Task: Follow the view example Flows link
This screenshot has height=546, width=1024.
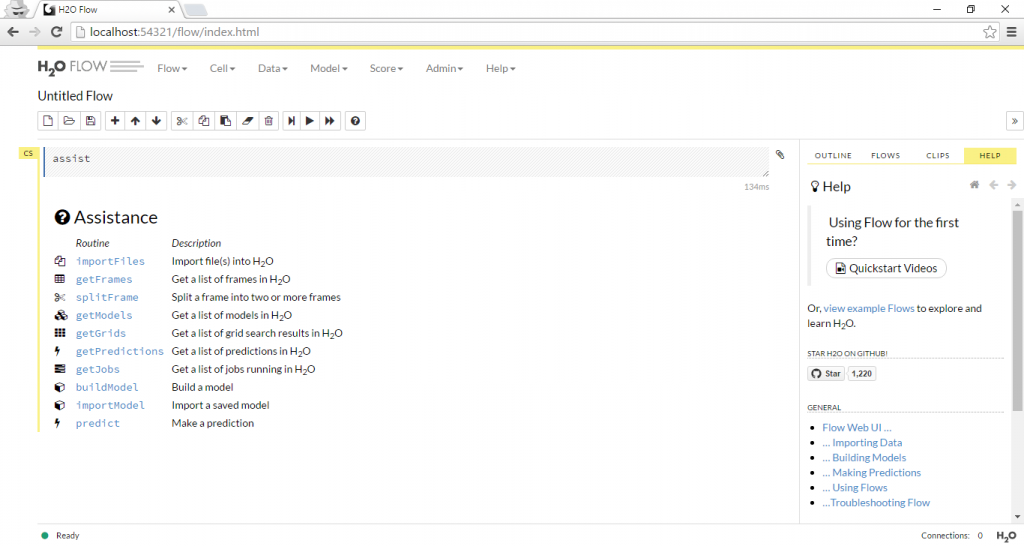Action: [869, 308]
